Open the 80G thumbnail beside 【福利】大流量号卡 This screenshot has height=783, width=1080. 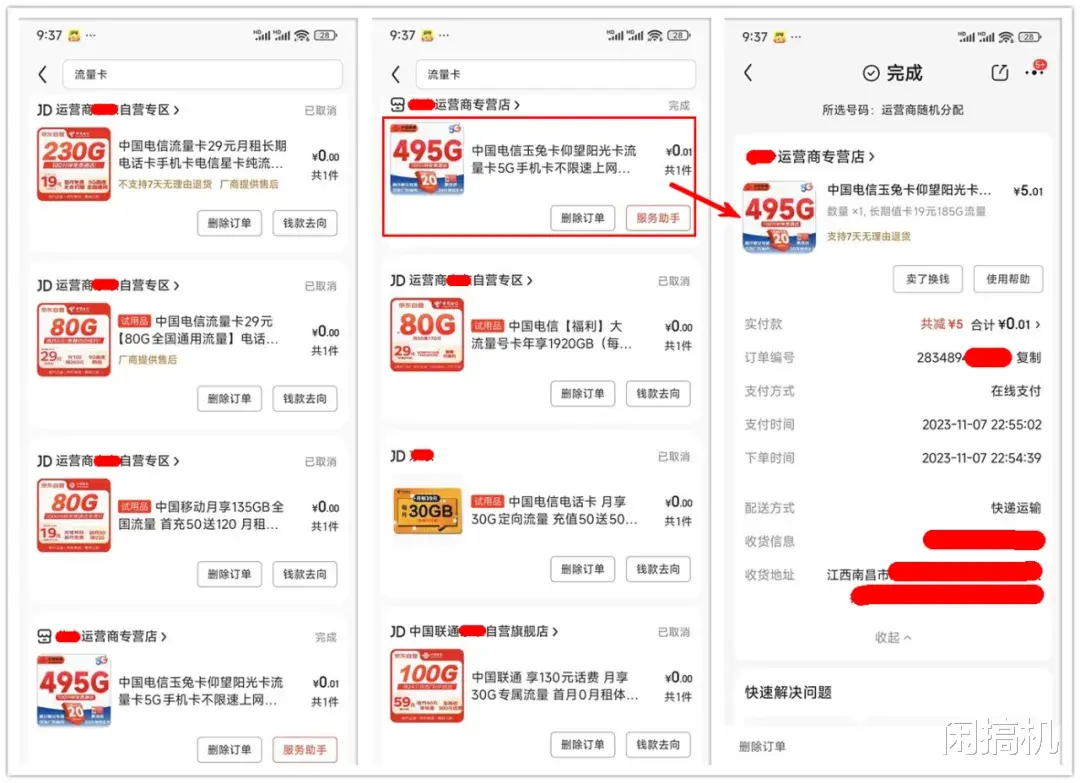(x=427, y=335)
